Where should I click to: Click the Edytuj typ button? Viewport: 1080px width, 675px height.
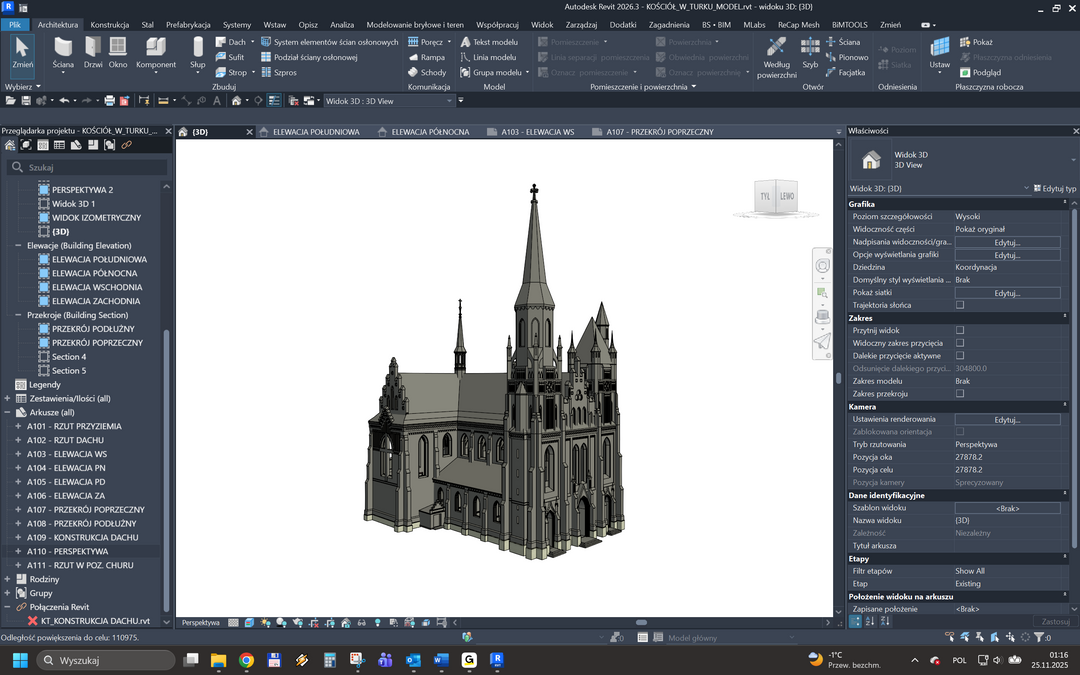[x=1054, y=188]
